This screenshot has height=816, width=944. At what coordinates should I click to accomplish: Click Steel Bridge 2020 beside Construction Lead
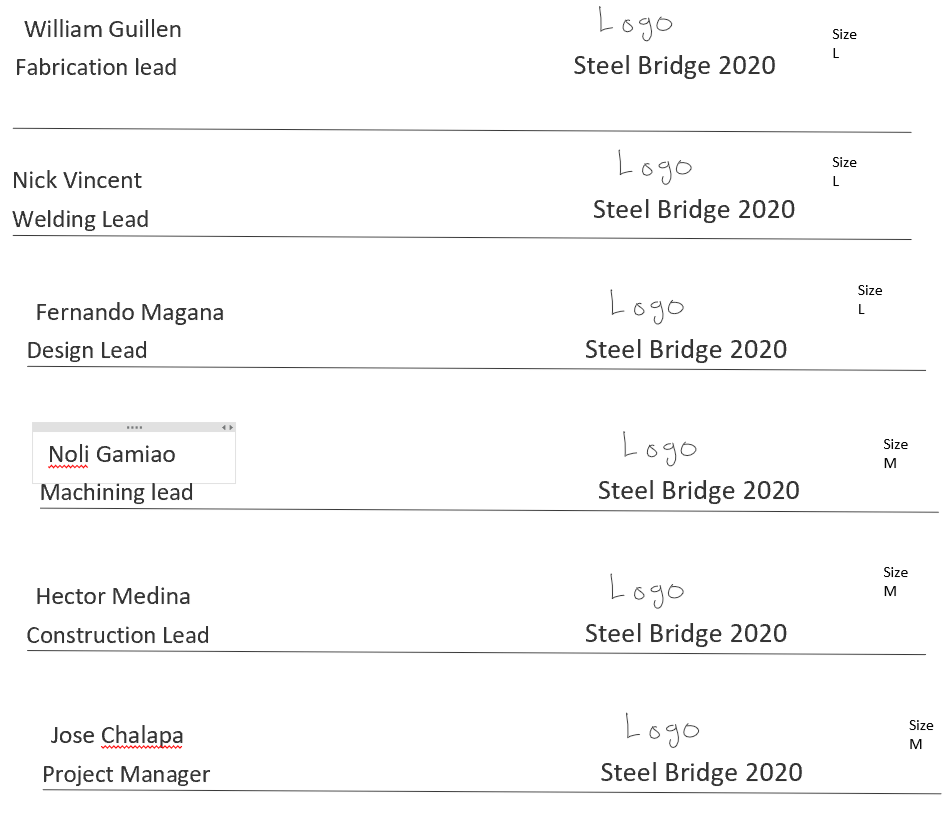click(686, 634)
